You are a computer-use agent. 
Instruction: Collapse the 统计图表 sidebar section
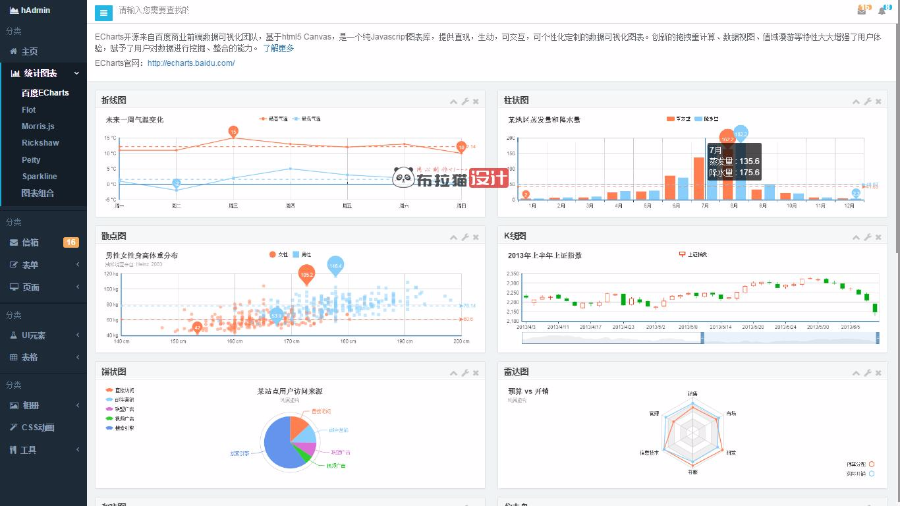coord(43,73)
